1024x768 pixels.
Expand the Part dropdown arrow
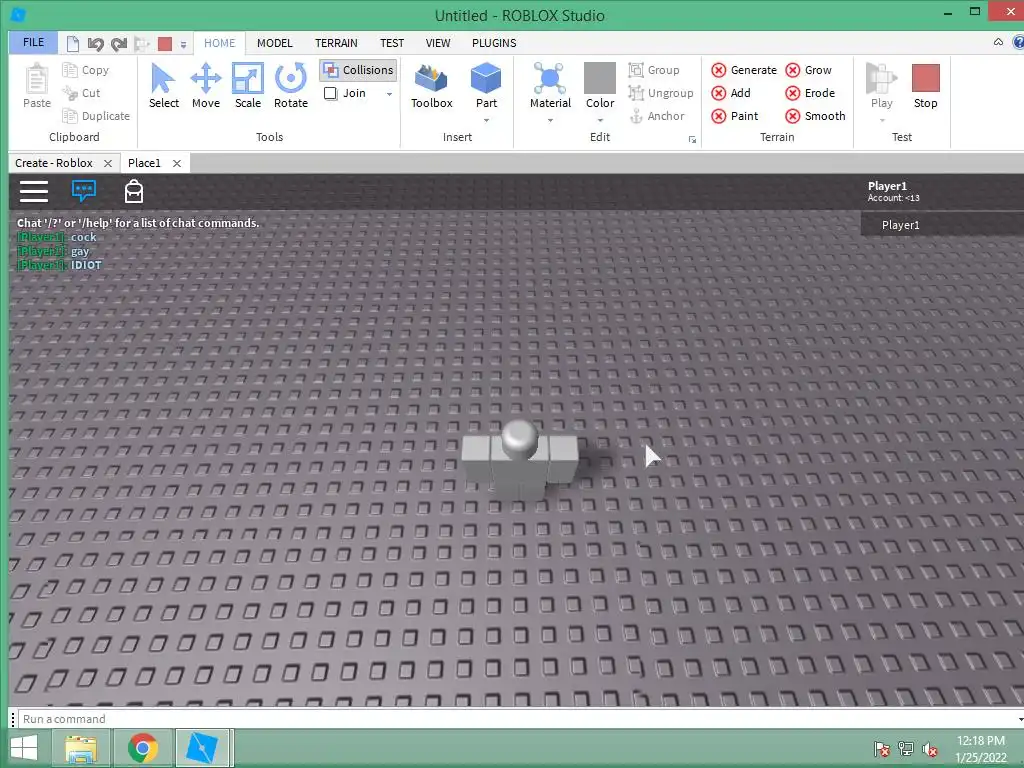pyautogui.click(x=486, y=120)
